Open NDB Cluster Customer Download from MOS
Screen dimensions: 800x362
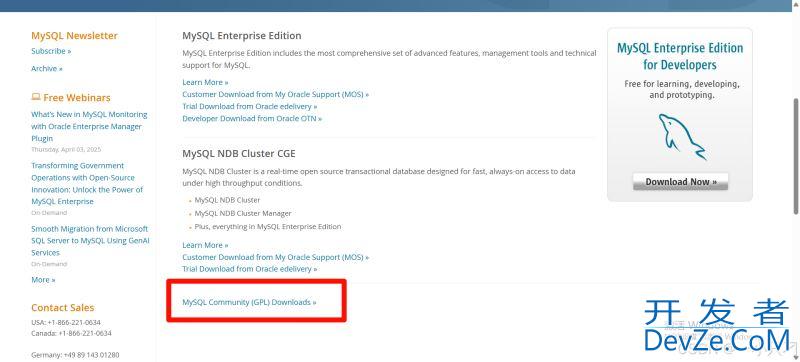tap(276, 257)
